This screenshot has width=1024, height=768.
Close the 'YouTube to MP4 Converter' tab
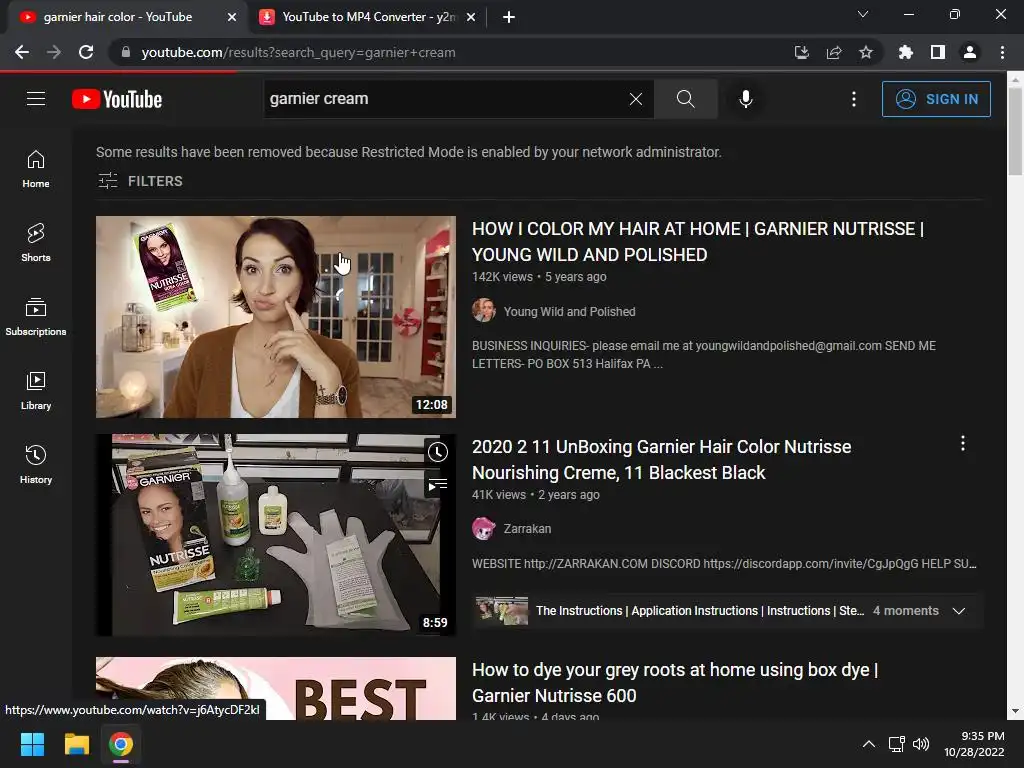[x=471, y=17]
